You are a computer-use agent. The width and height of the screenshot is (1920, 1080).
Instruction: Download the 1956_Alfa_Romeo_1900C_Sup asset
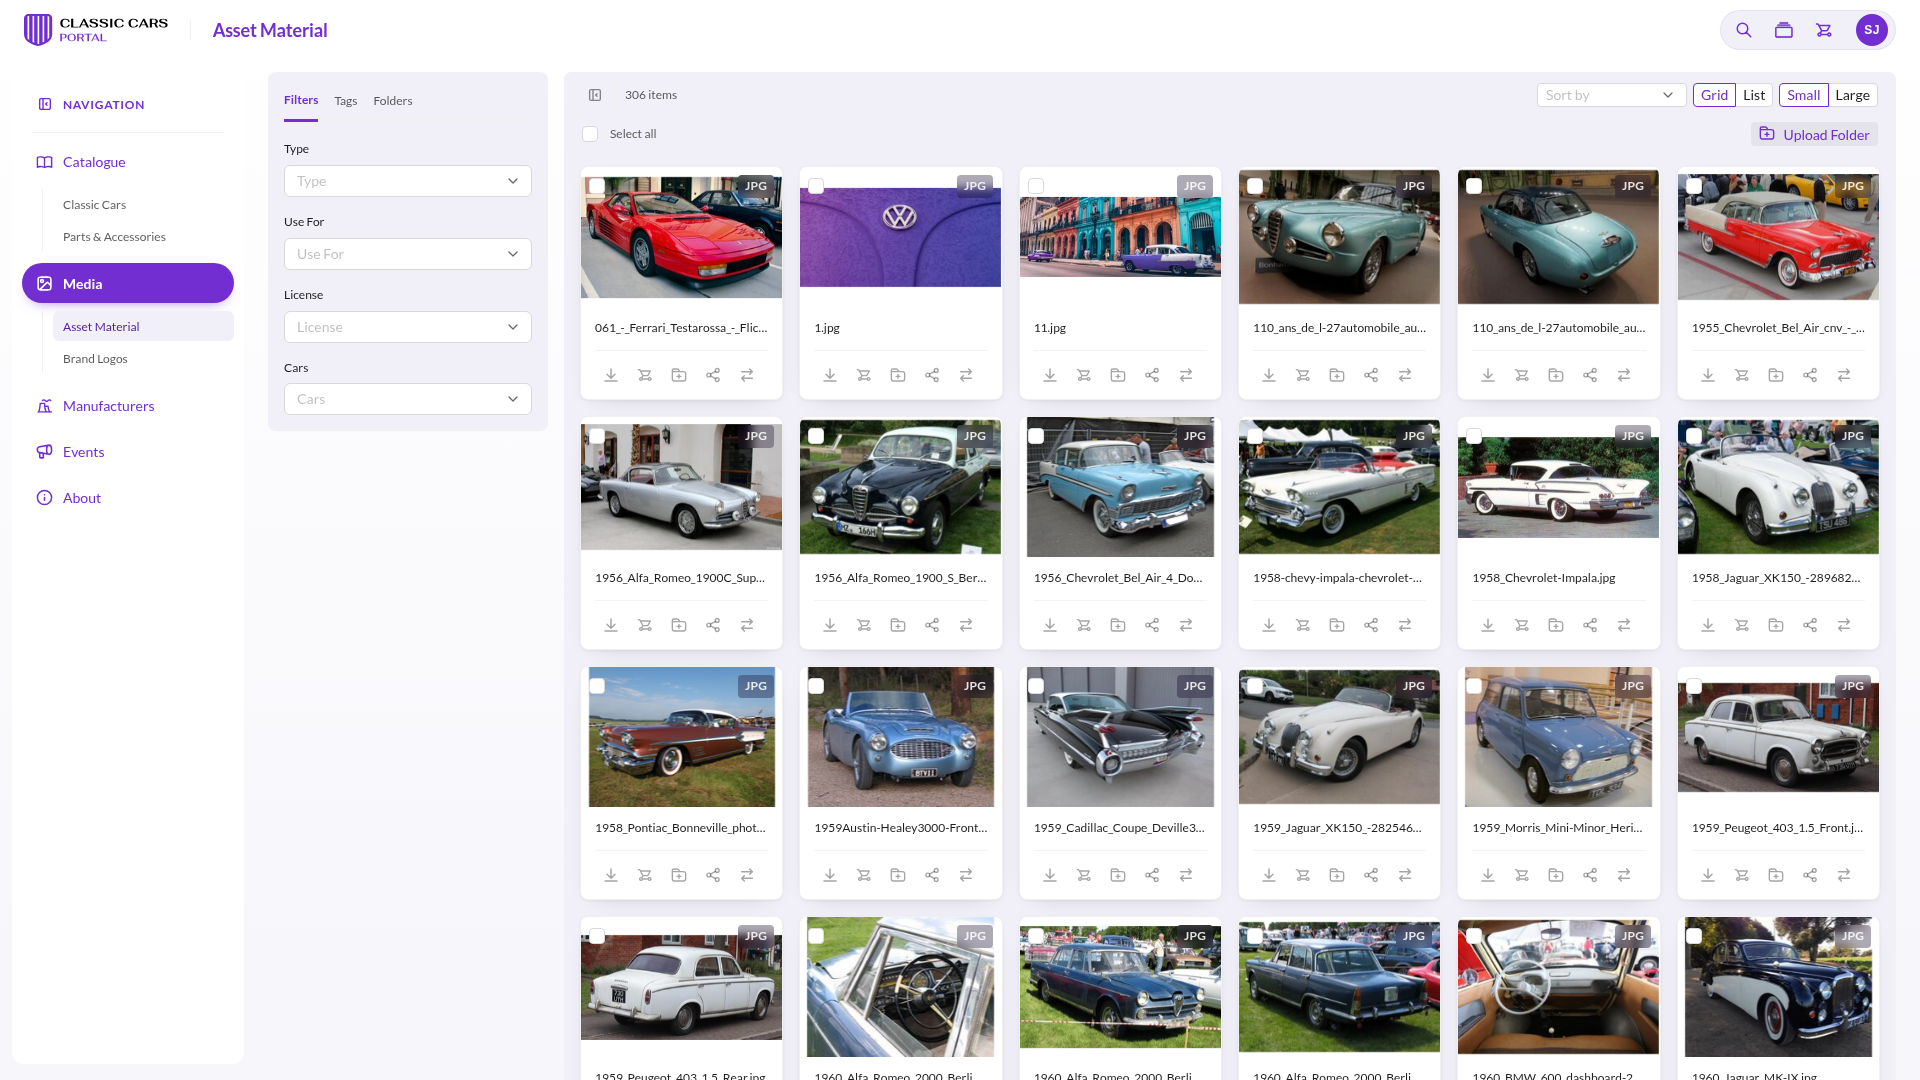click(611, 625)
